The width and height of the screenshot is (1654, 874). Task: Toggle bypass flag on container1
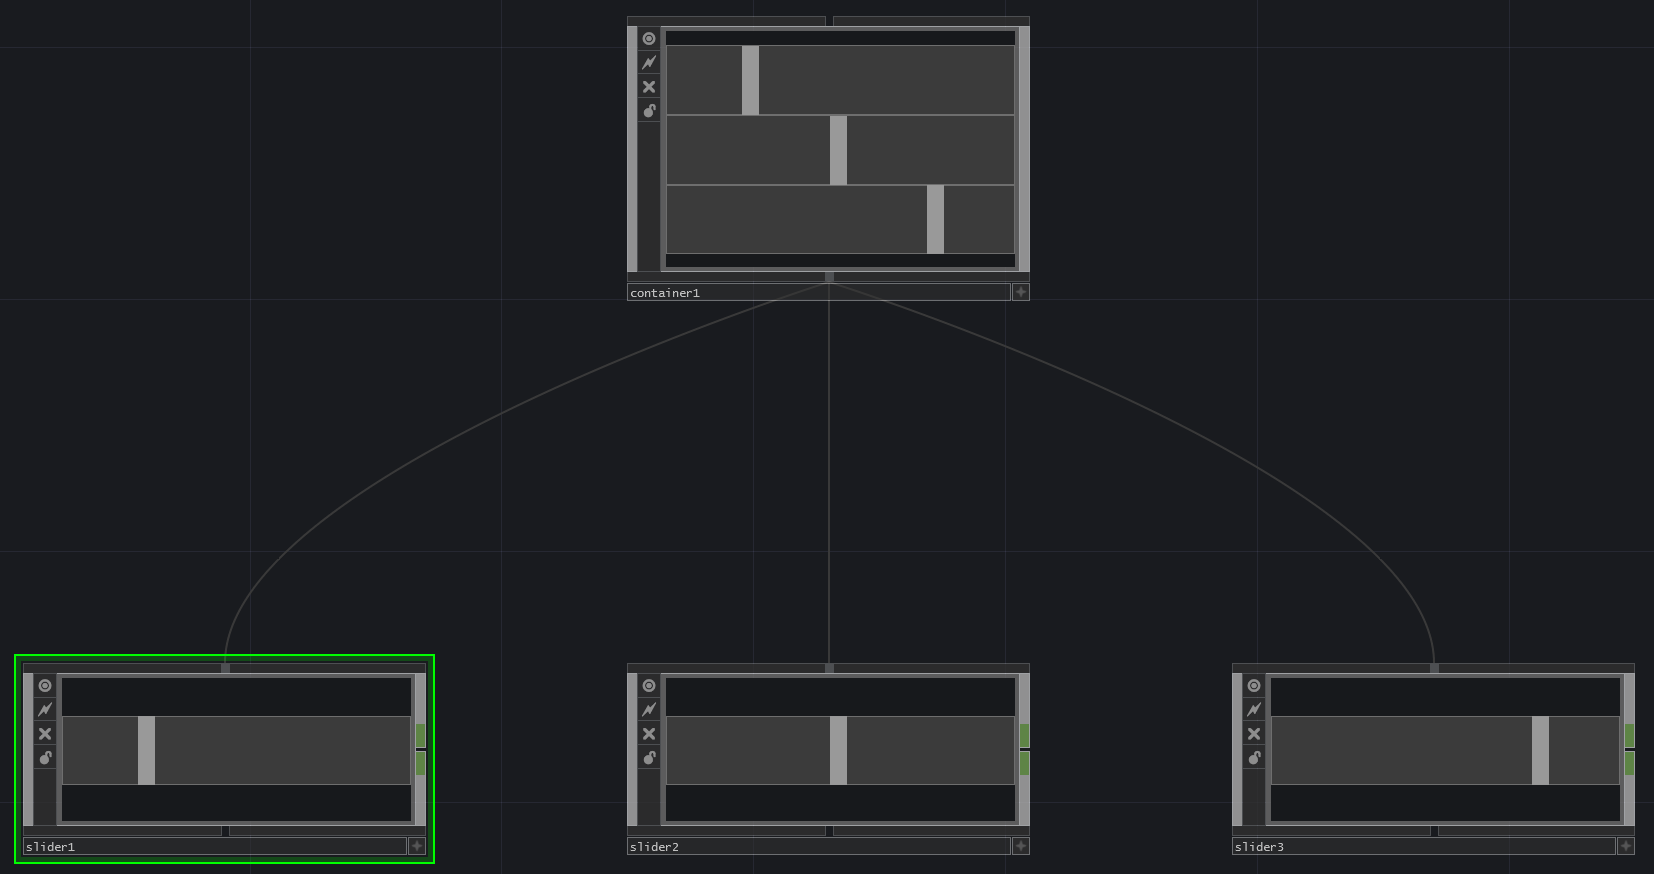(649, 87)
